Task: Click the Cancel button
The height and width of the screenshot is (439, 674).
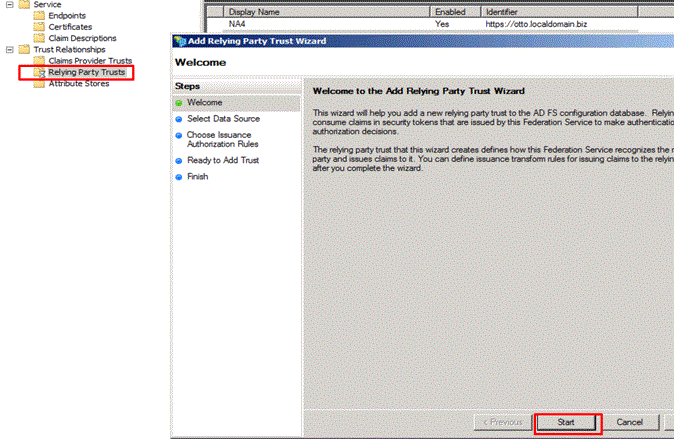Action: point(629,422)
